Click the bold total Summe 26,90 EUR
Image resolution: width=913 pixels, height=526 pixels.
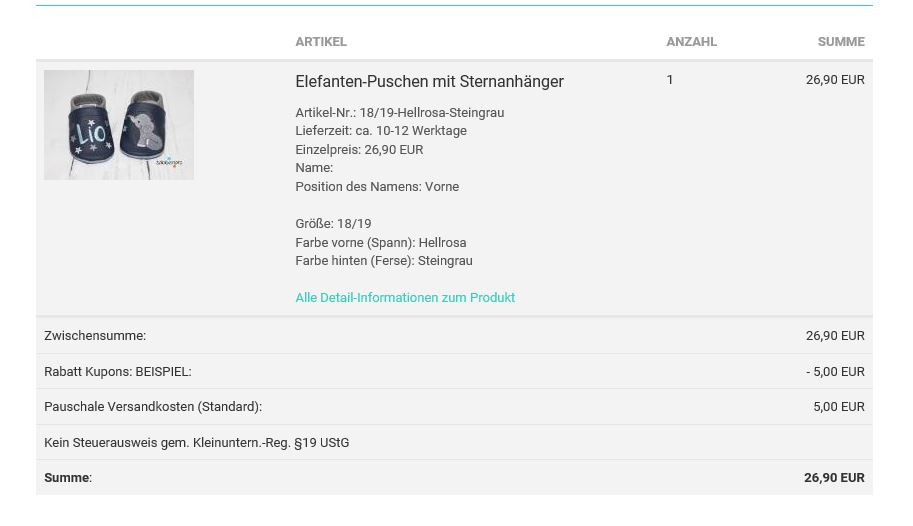(833, 478)
